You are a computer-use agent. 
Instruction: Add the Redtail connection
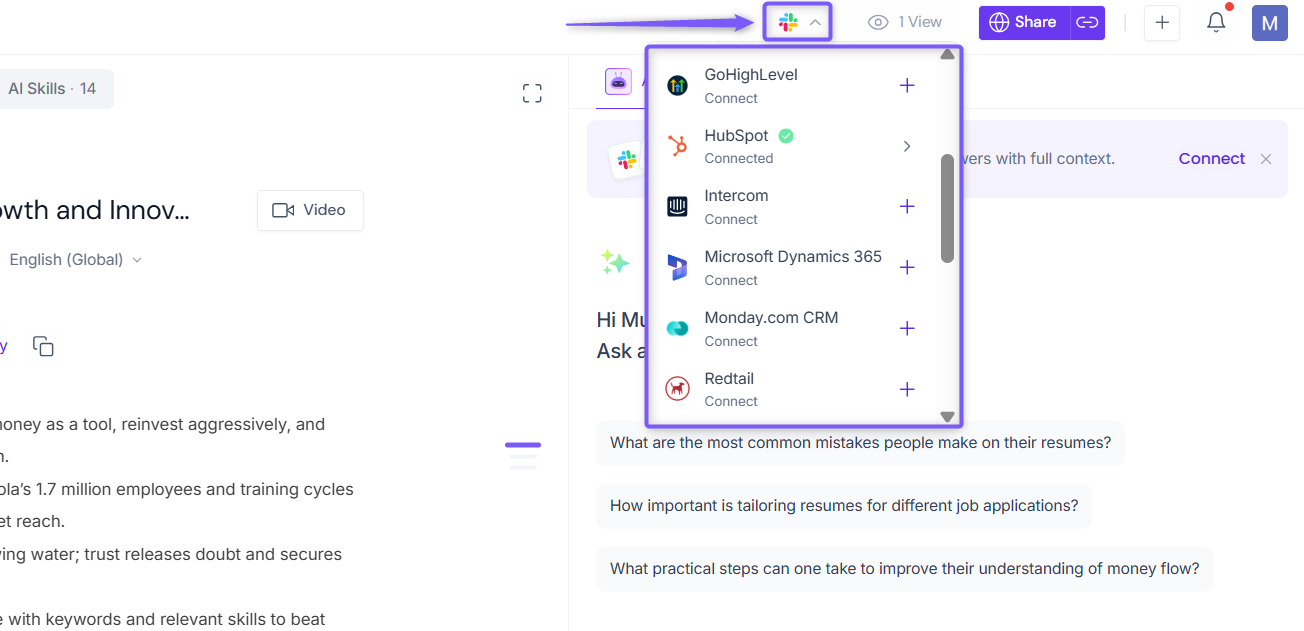[x=907, y=389]
